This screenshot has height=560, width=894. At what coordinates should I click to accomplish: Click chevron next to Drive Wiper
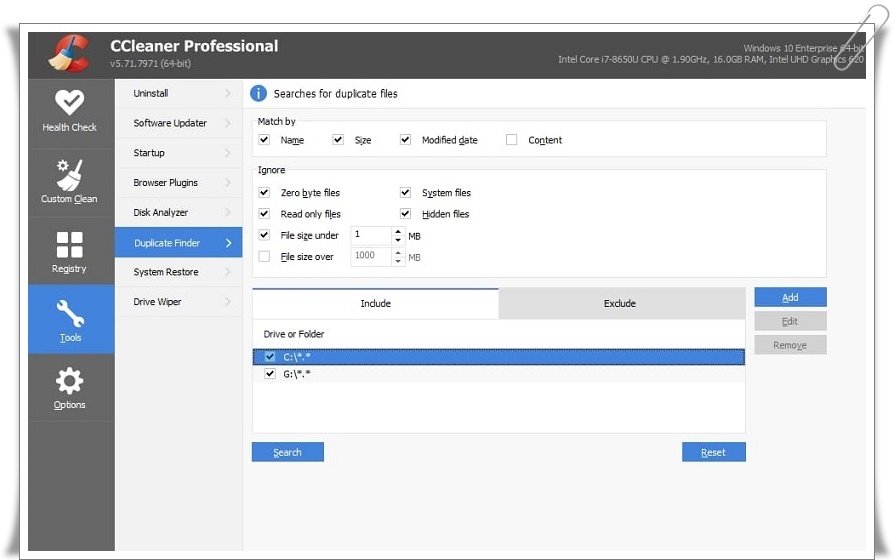pyautogui.click(x=228, y=302)
